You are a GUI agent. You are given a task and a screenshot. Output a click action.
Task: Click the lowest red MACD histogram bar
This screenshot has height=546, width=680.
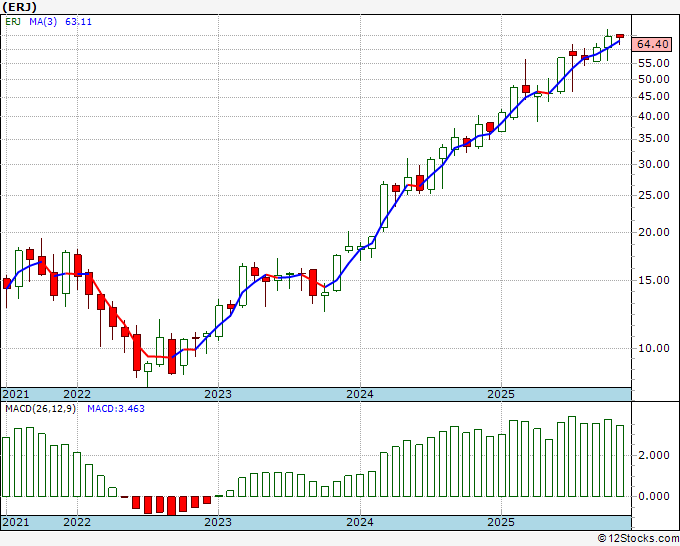tap(172, 505)
